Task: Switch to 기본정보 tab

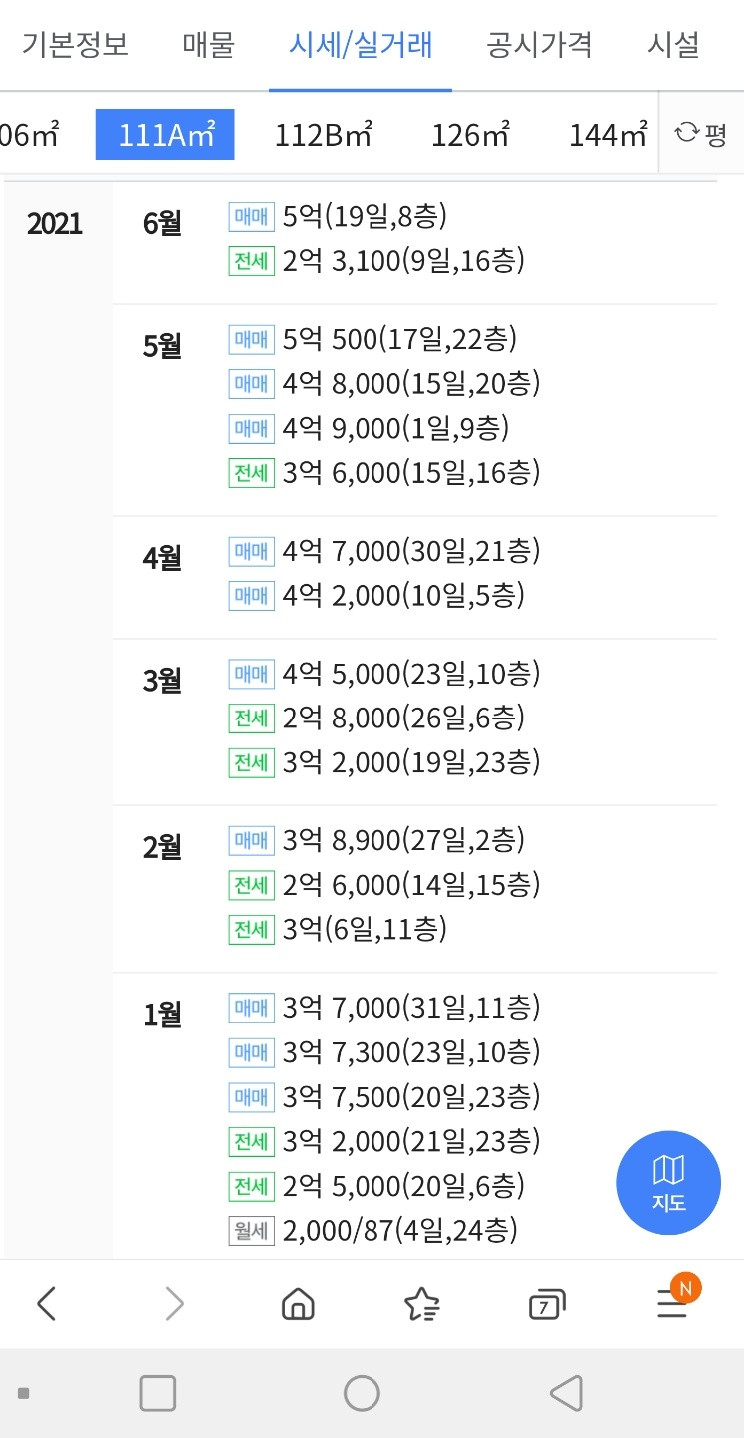Action: tap(75, 45)
